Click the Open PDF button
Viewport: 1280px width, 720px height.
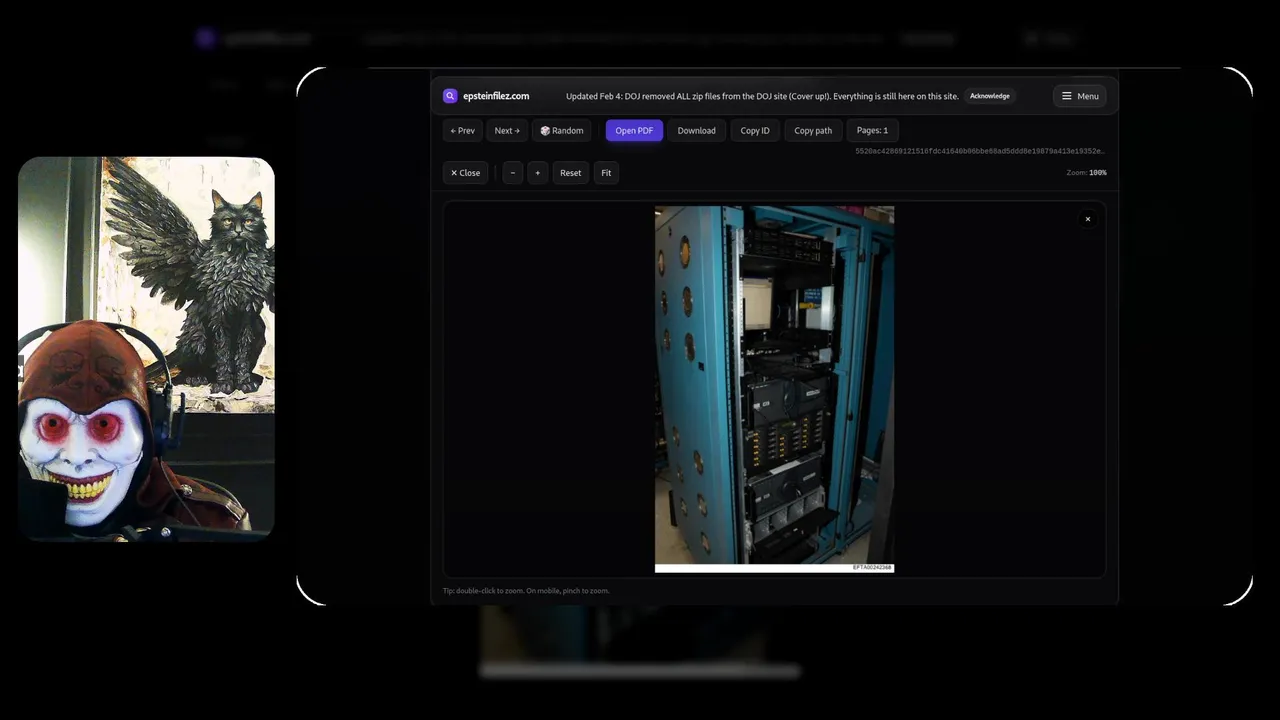point(634,130)
